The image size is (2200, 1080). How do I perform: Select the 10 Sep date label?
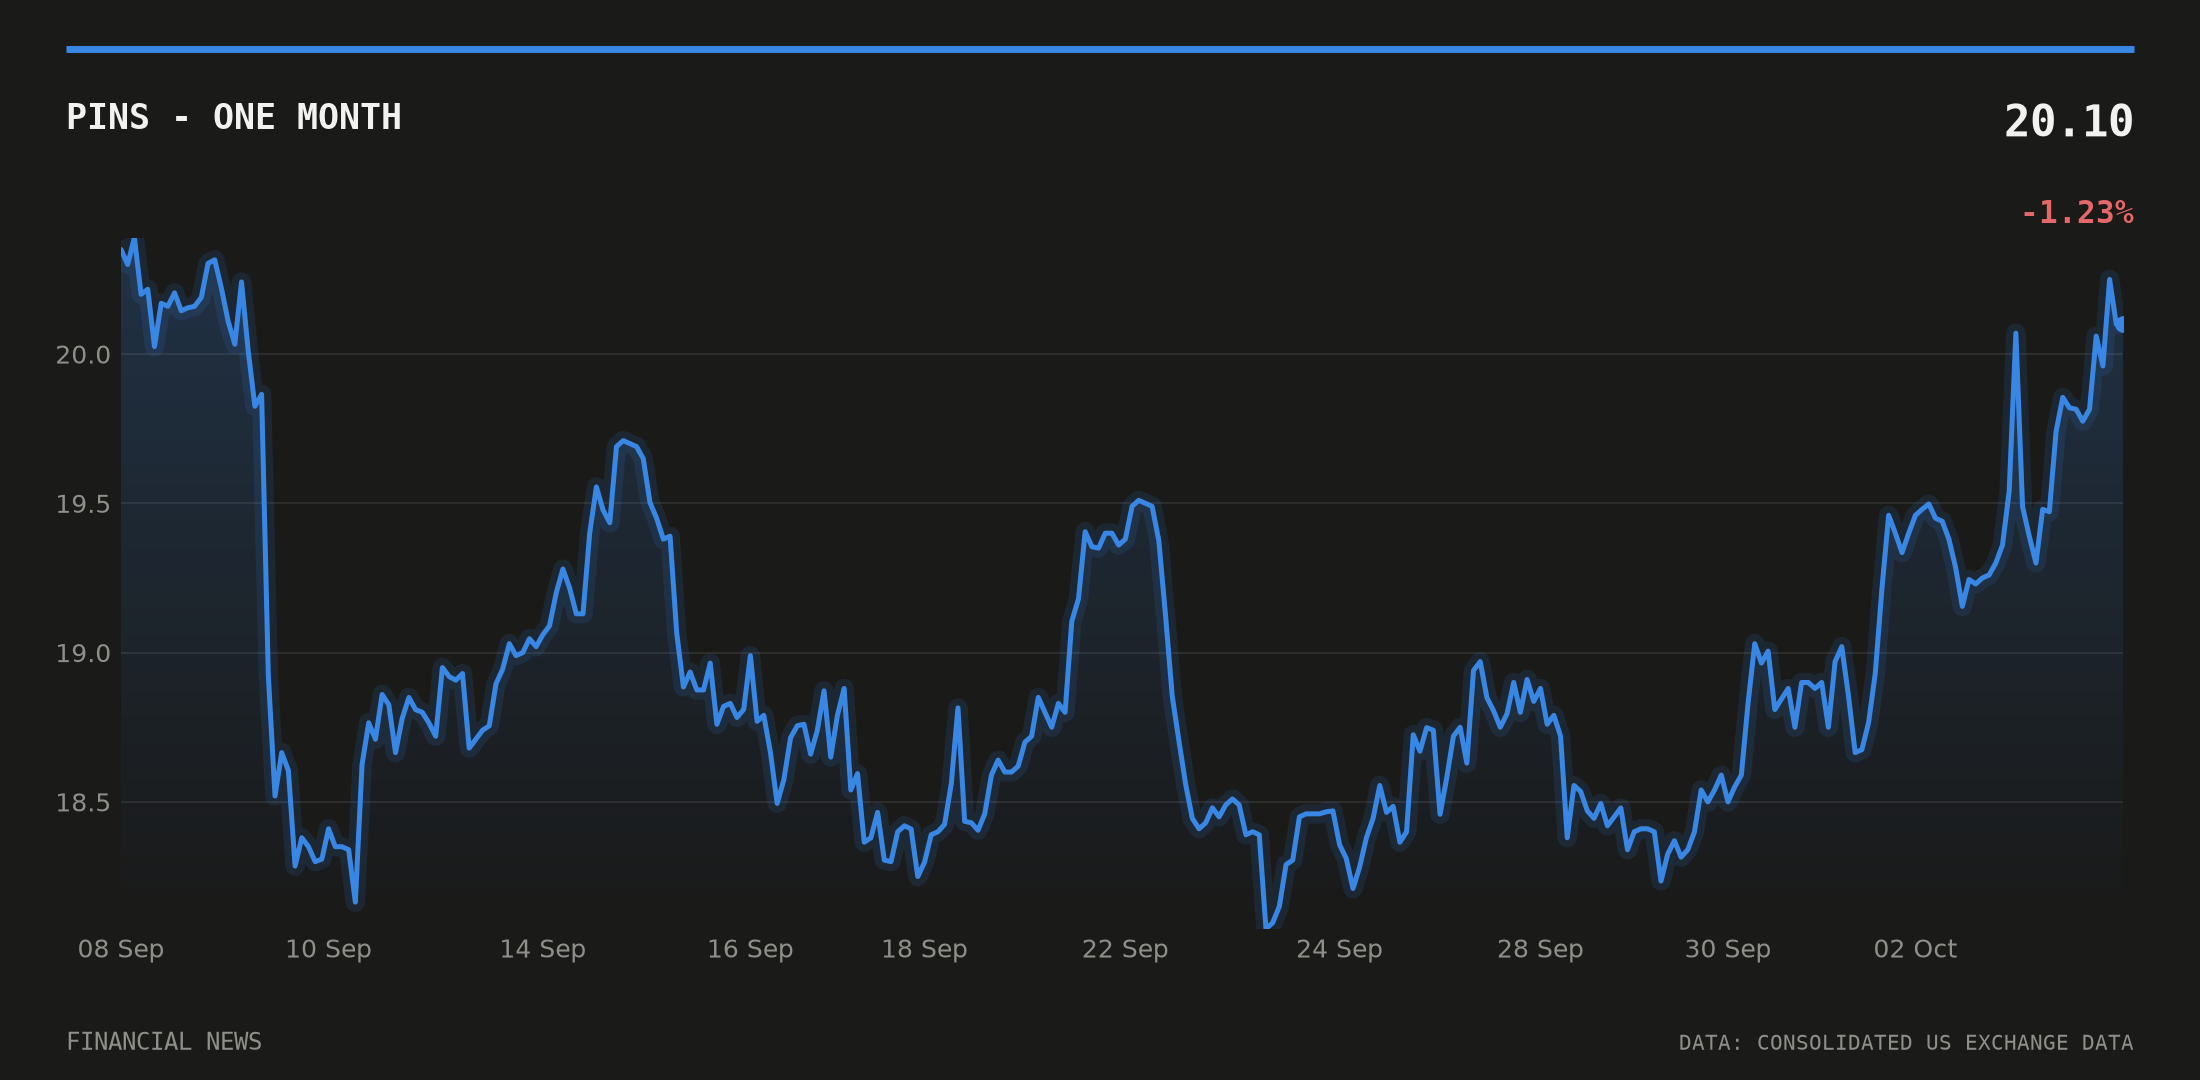pyautogui.click(x=328, y=949)
